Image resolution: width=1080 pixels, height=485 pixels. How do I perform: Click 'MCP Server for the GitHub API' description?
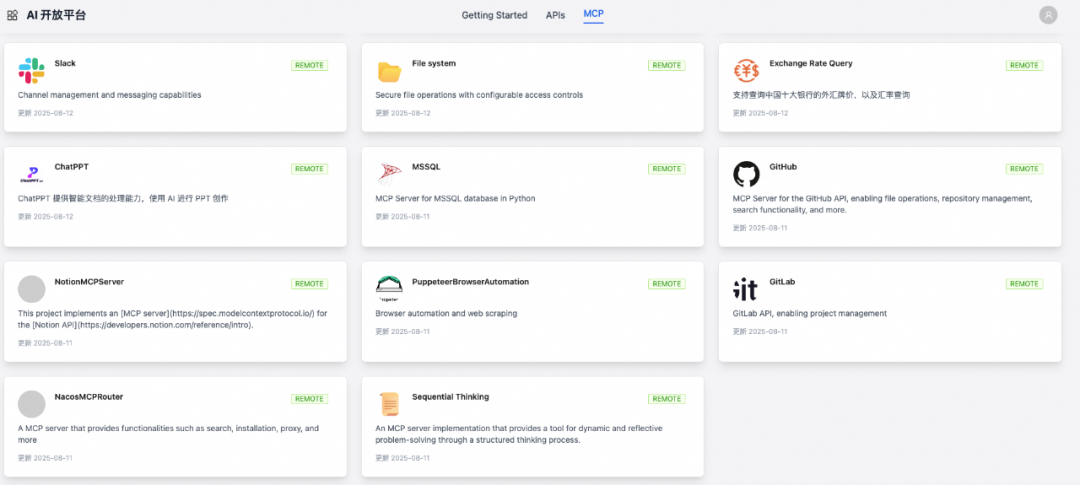883,204
